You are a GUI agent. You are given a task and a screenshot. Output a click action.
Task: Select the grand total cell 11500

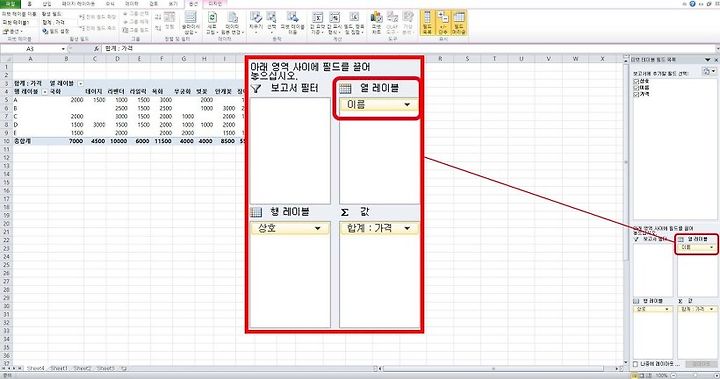click(x=162, y=141)
